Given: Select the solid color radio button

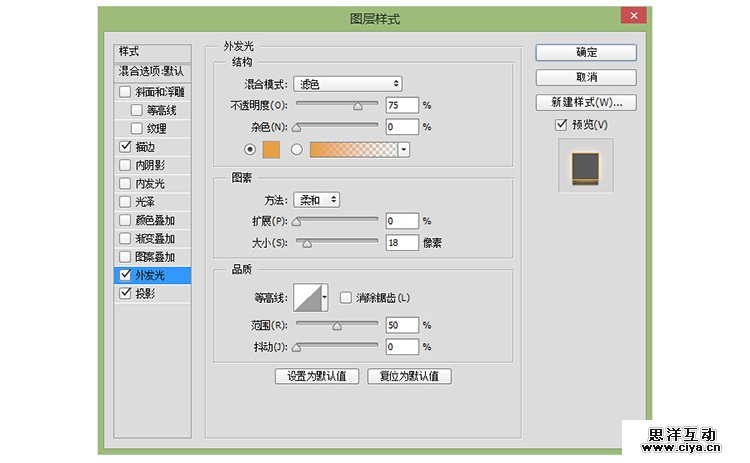Looking at the screenshot, I should pyautogui.click(x=249, y=149).
